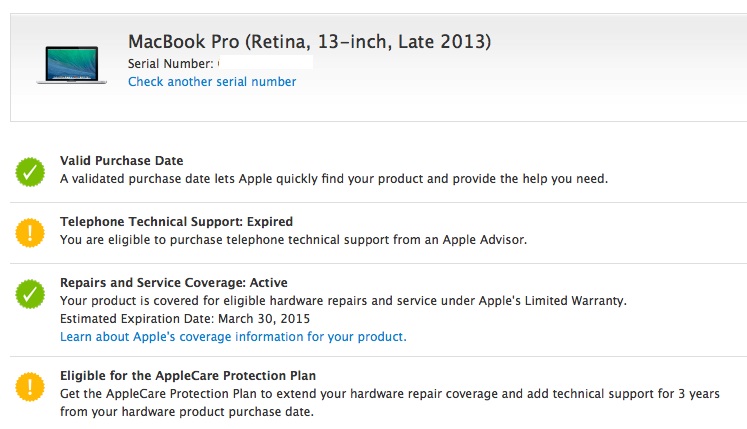Click the eligible to purchase telephone support description
The height and width of the screenshot is (429, 747).
pyautogui.click(x=293, y=240)
